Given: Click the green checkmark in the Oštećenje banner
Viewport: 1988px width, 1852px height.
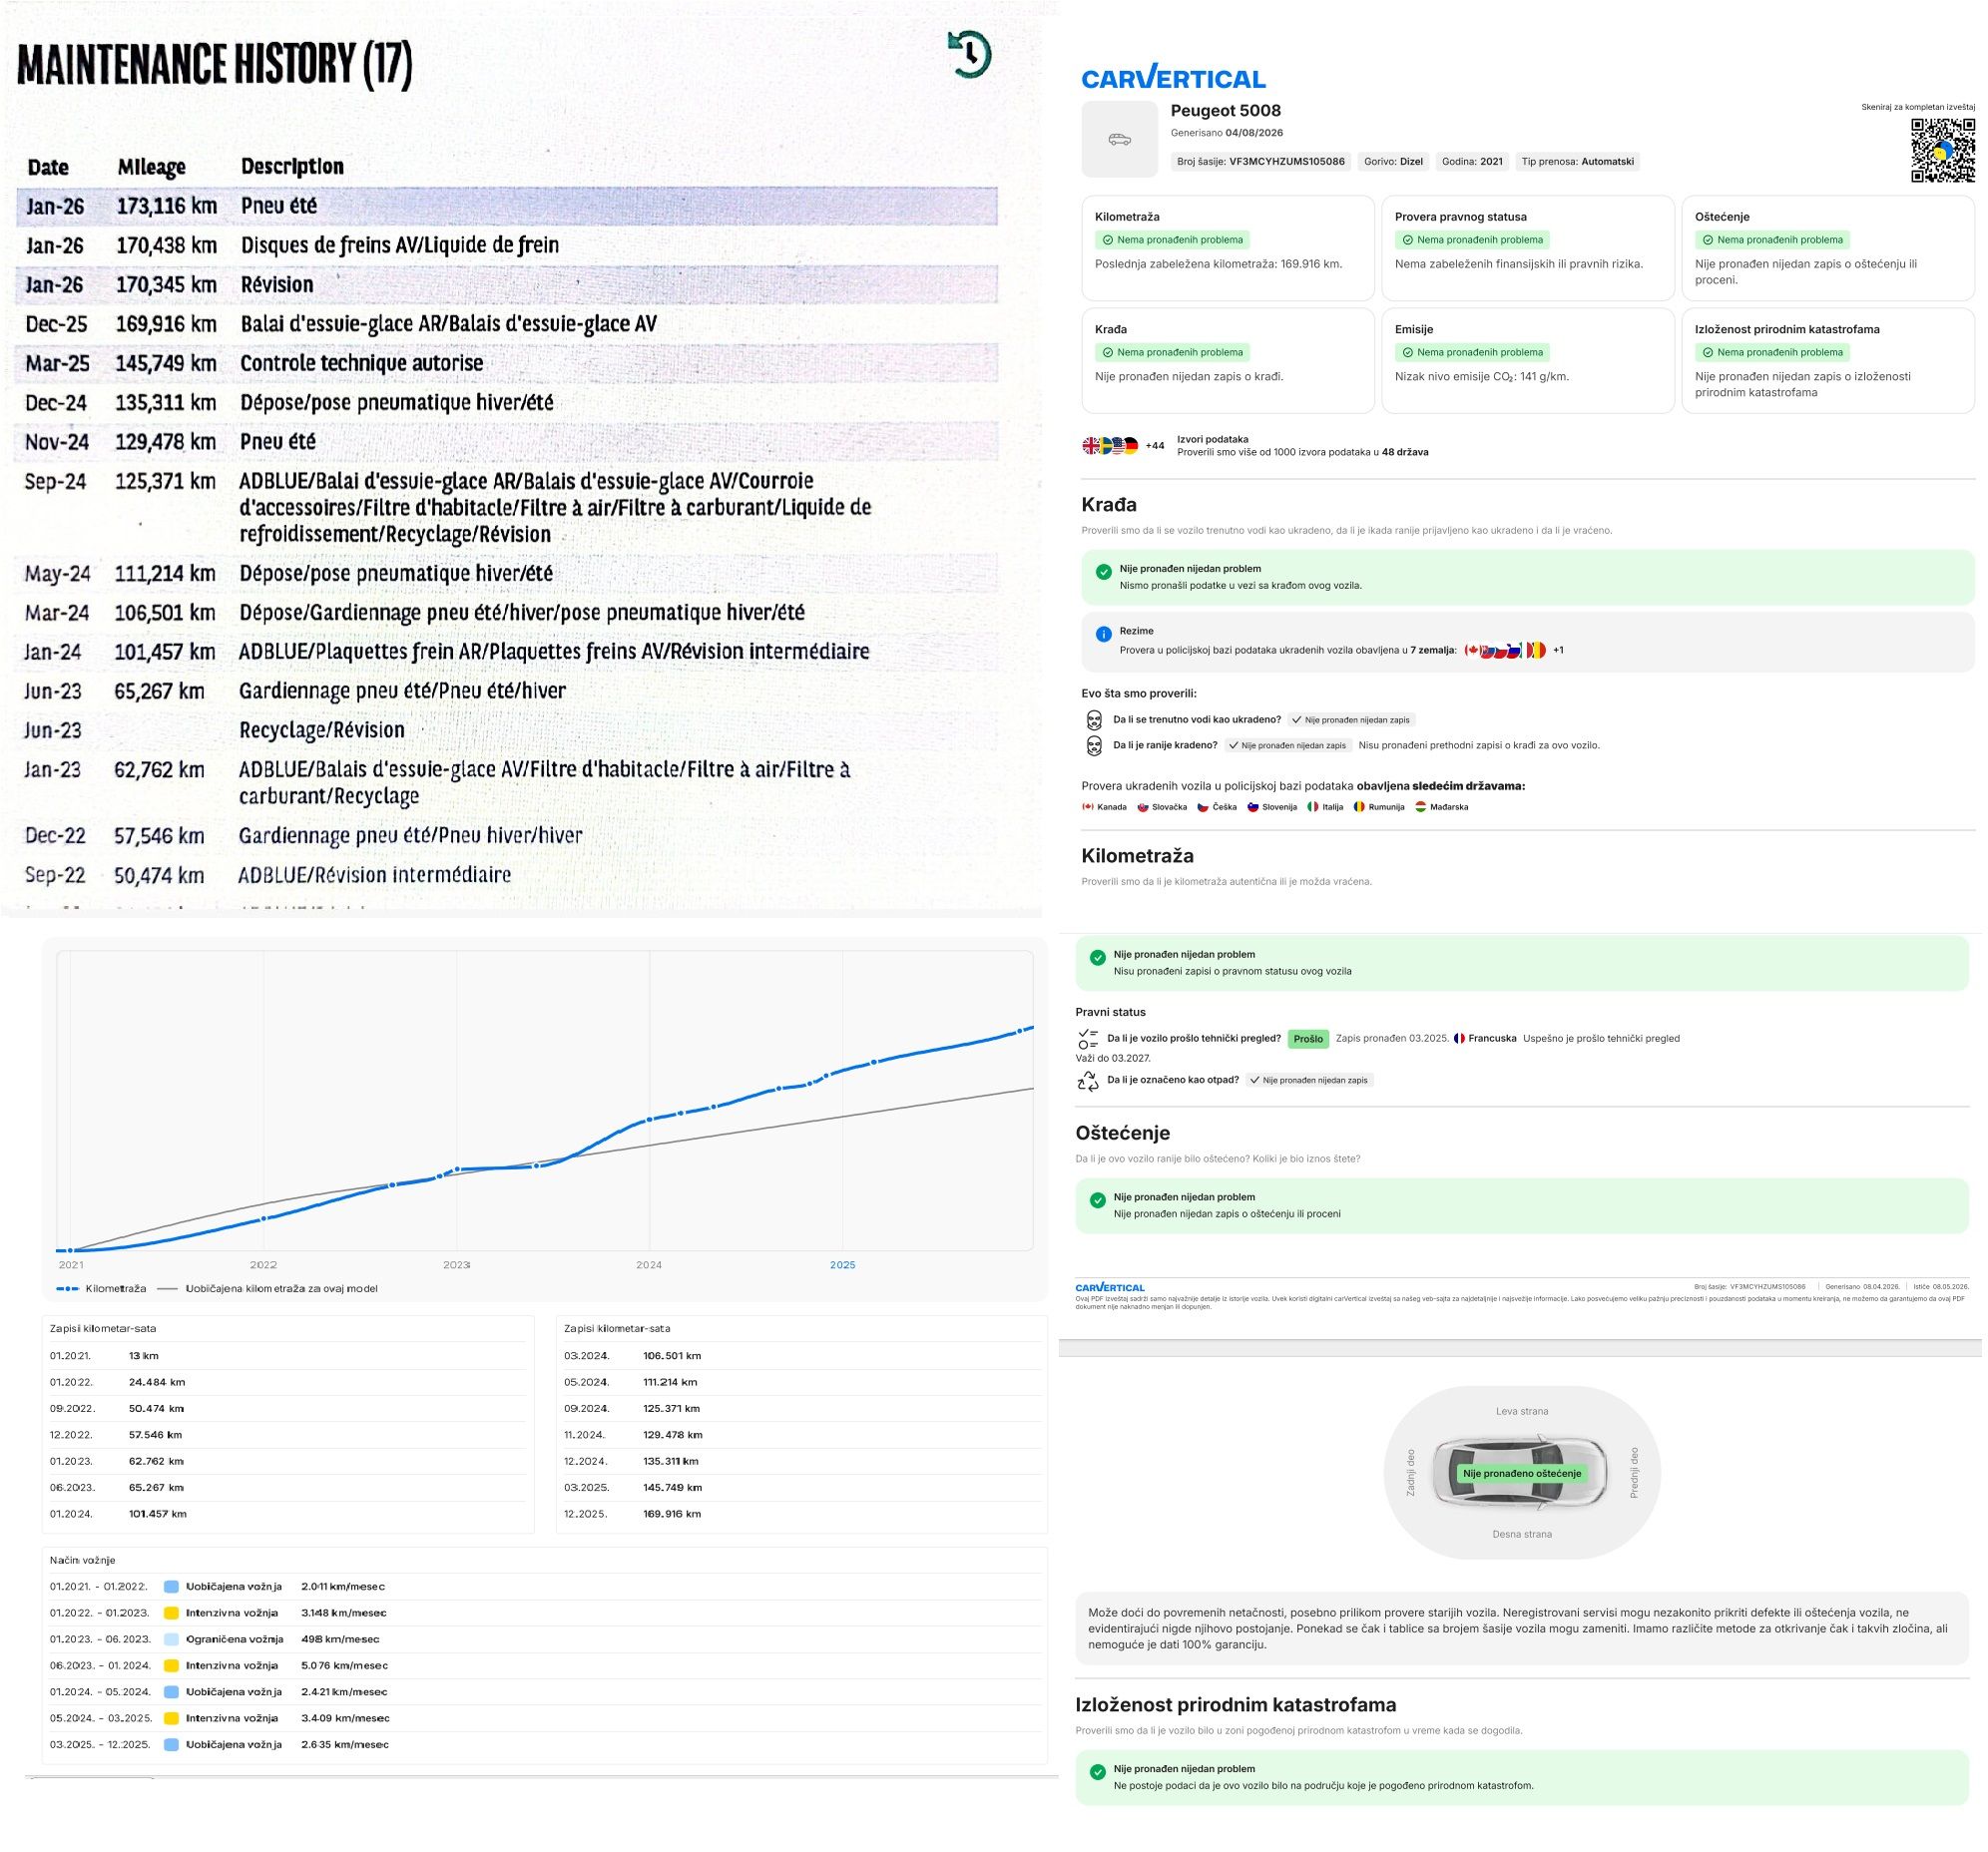Looking at the screenshot, I should click(x=1097, y=1200).
